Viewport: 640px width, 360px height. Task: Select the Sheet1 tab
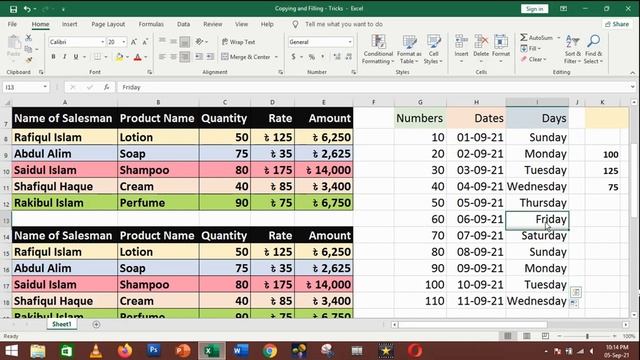(x=62, y=324)
